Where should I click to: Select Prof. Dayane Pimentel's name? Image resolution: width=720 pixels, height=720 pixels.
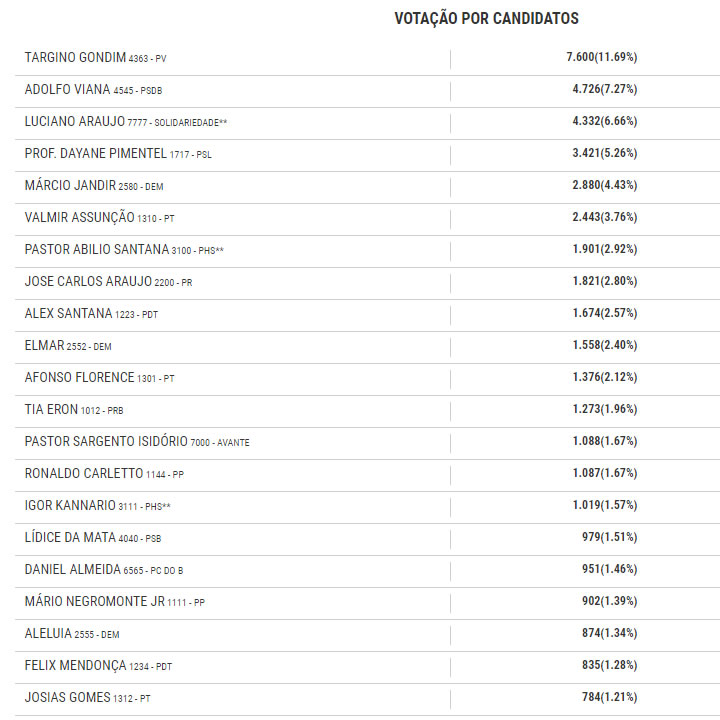(96, 153)
